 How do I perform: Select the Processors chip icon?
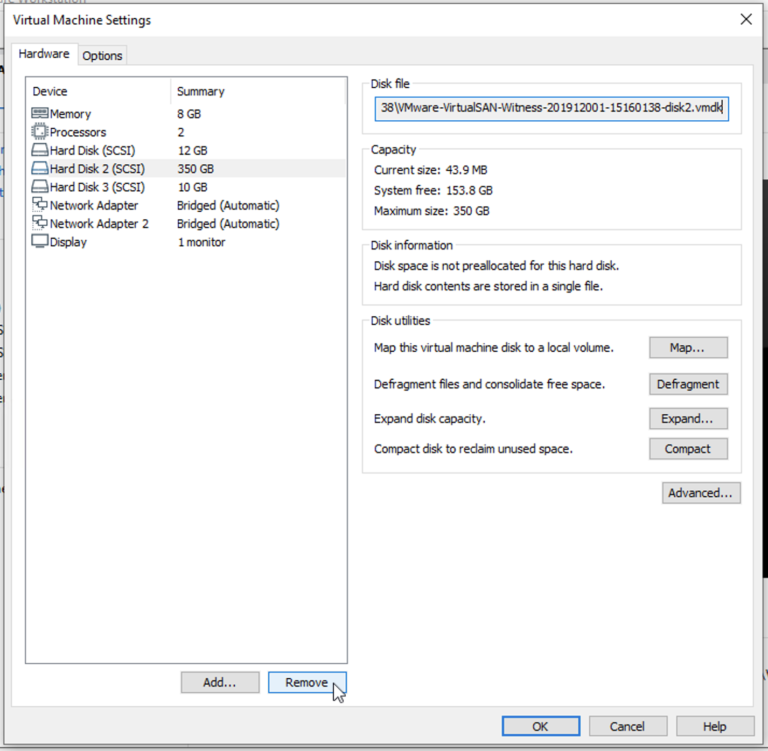40,132
